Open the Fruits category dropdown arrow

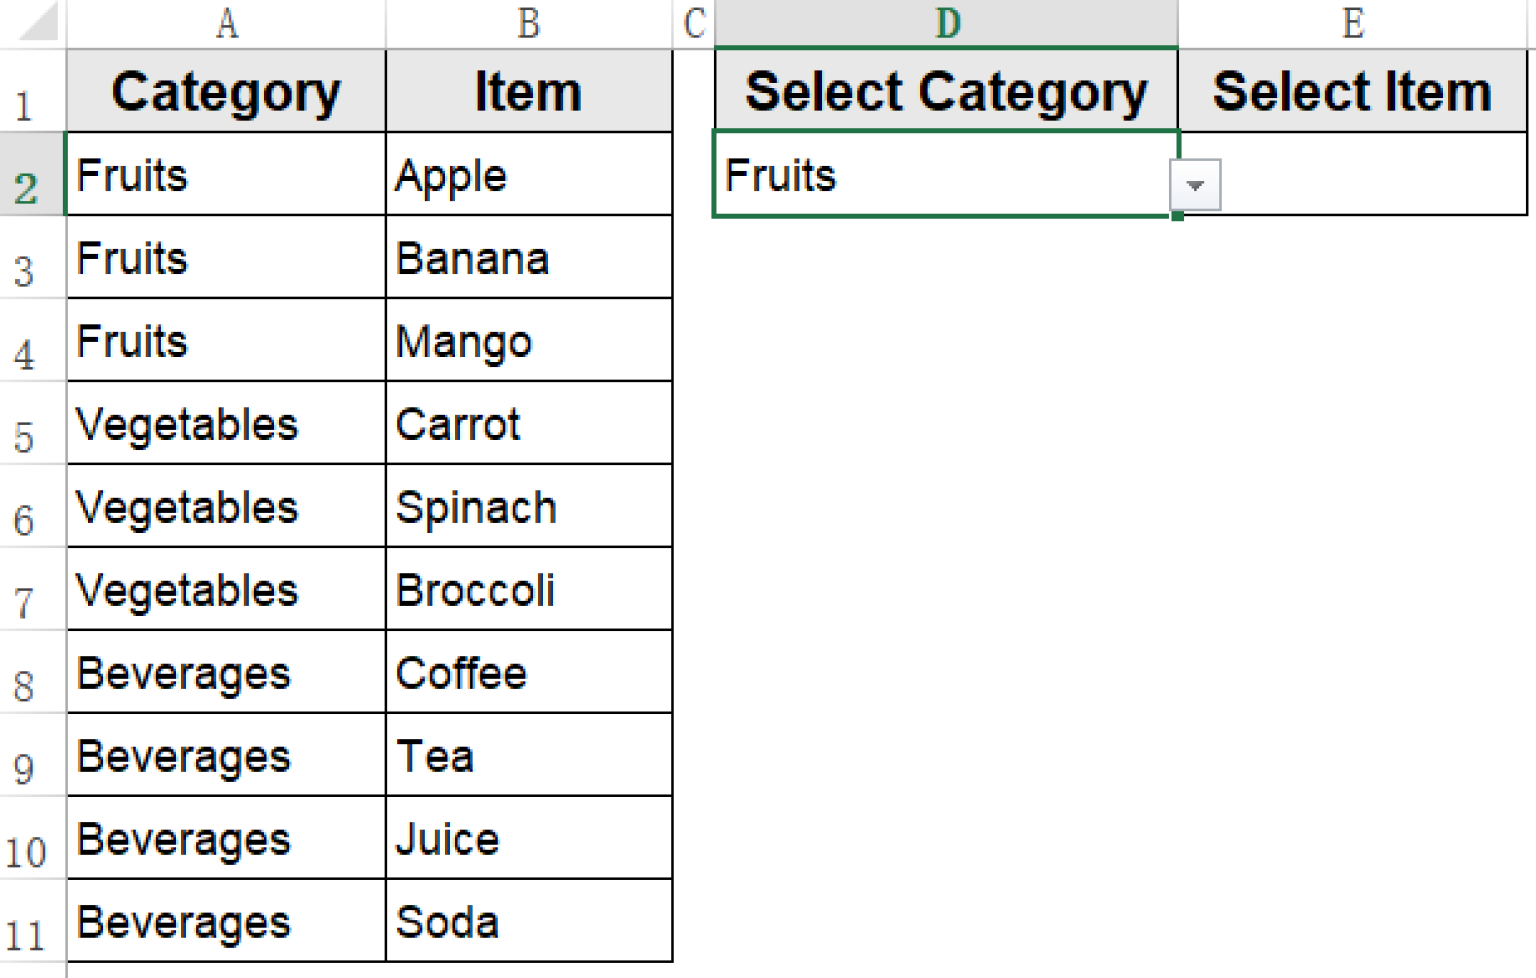pos(1196,183)
